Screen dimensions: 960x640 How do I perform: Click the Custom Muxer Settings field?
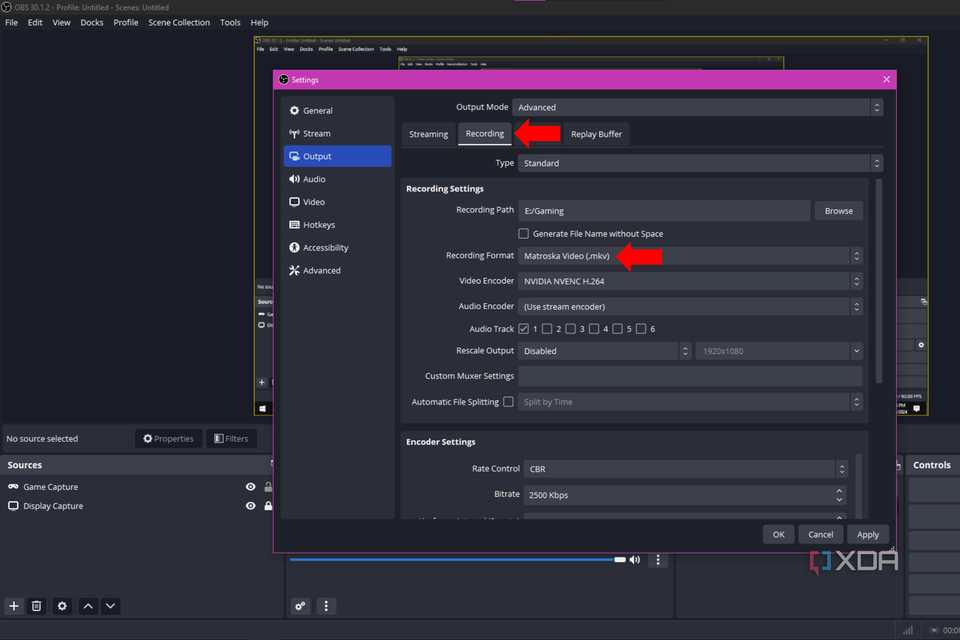(x=690, y=376)
